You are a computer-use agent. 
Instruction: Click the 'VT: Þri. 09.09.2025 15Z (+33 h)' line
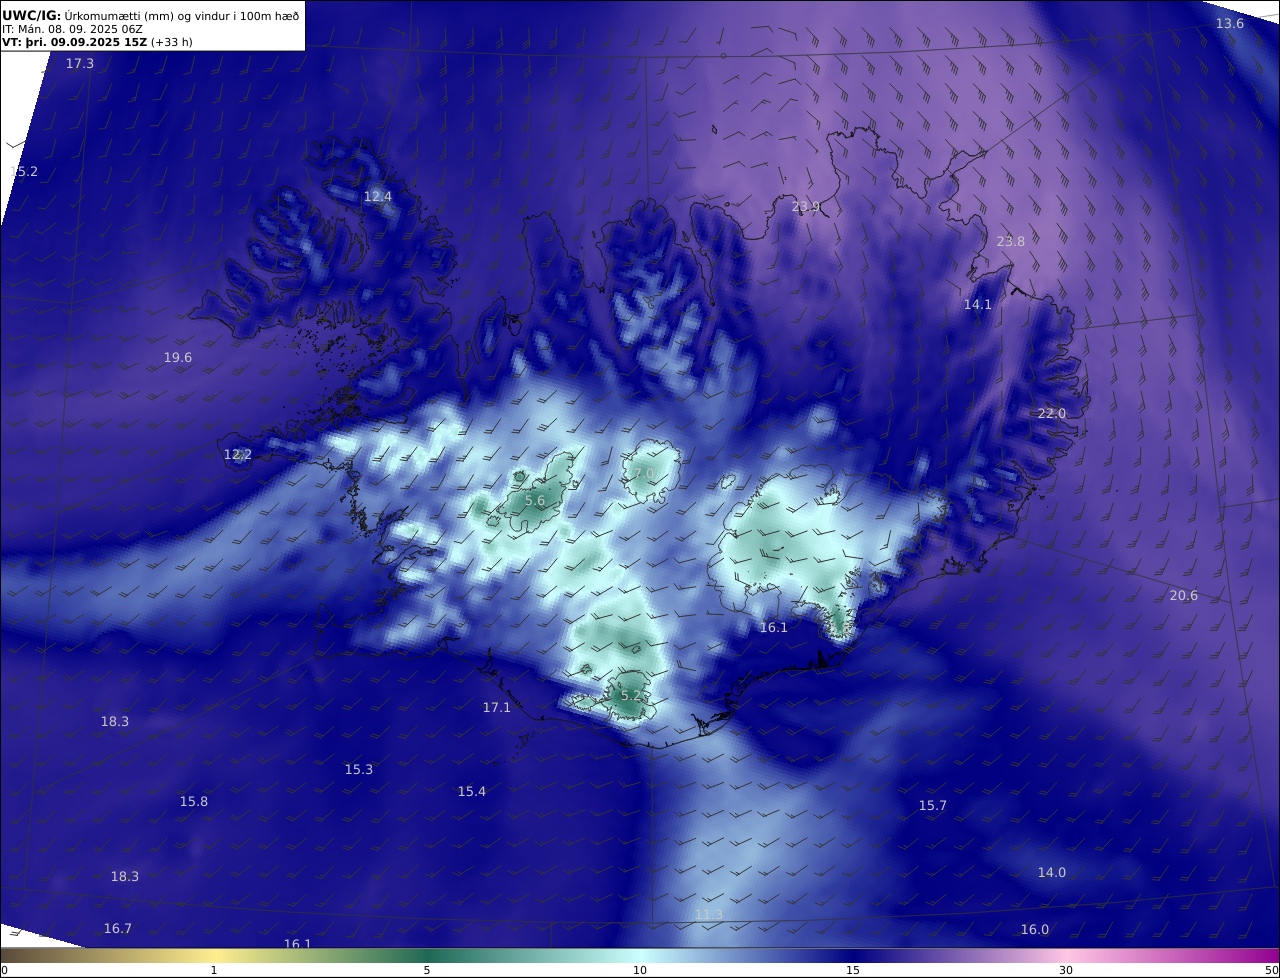click(97, 42)
